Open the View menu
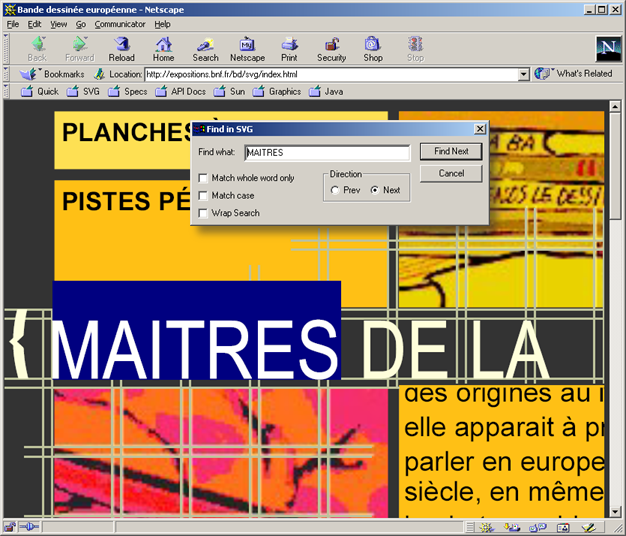 point(59,23)
